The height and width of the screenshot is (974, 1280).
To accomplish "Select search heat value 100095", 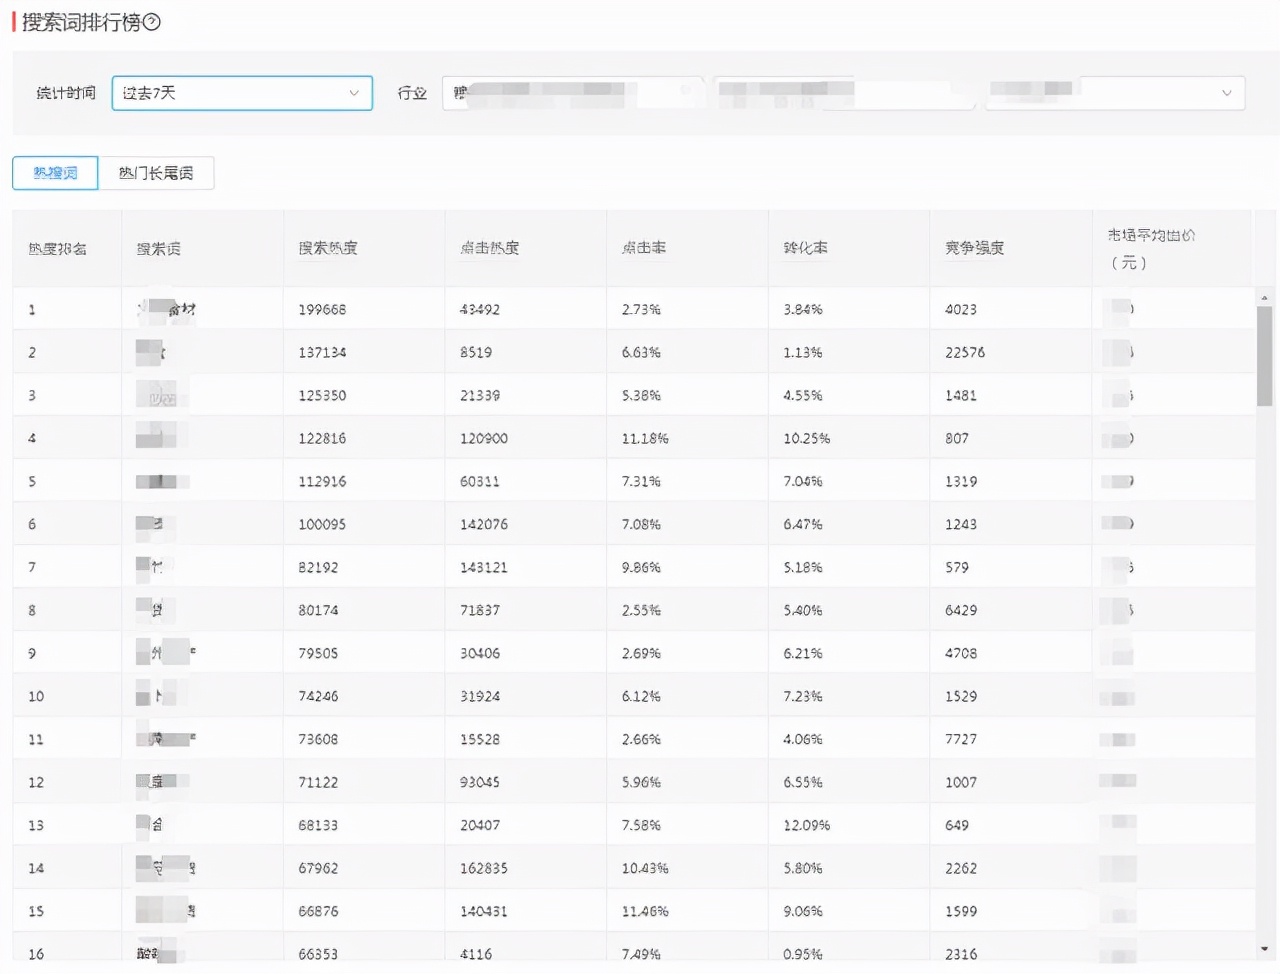I will pyautogui.click(x=322, y=525).
